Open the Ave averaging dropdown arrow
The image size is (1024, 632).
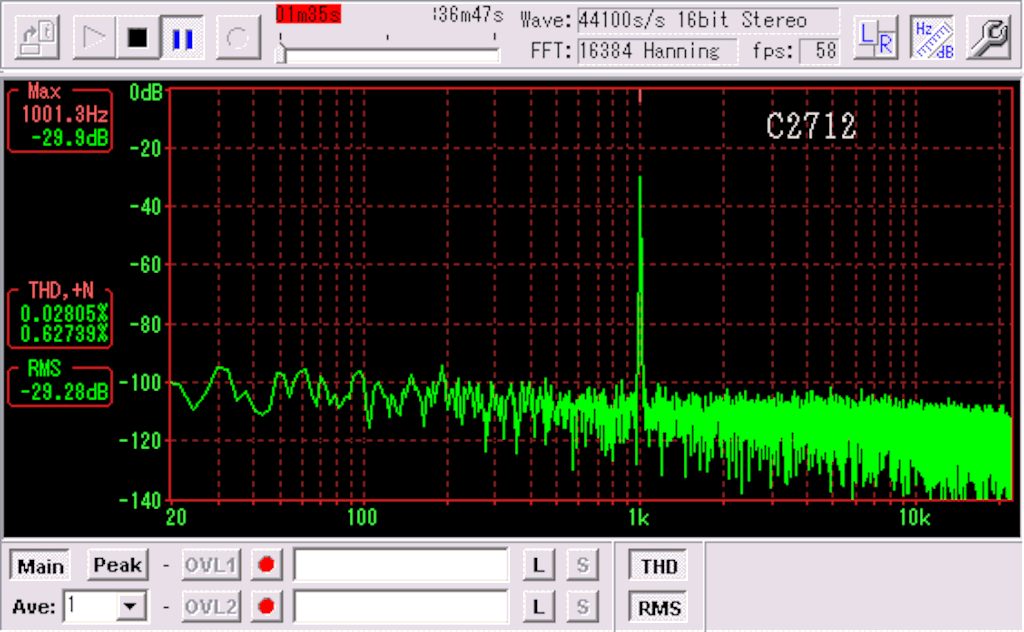pyautogui.click(x=131, y=607)
